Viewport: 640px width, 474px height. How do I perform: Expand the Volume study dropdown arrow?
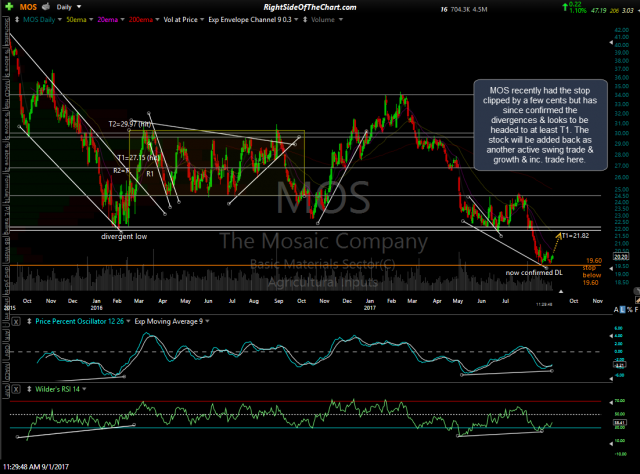340,20
